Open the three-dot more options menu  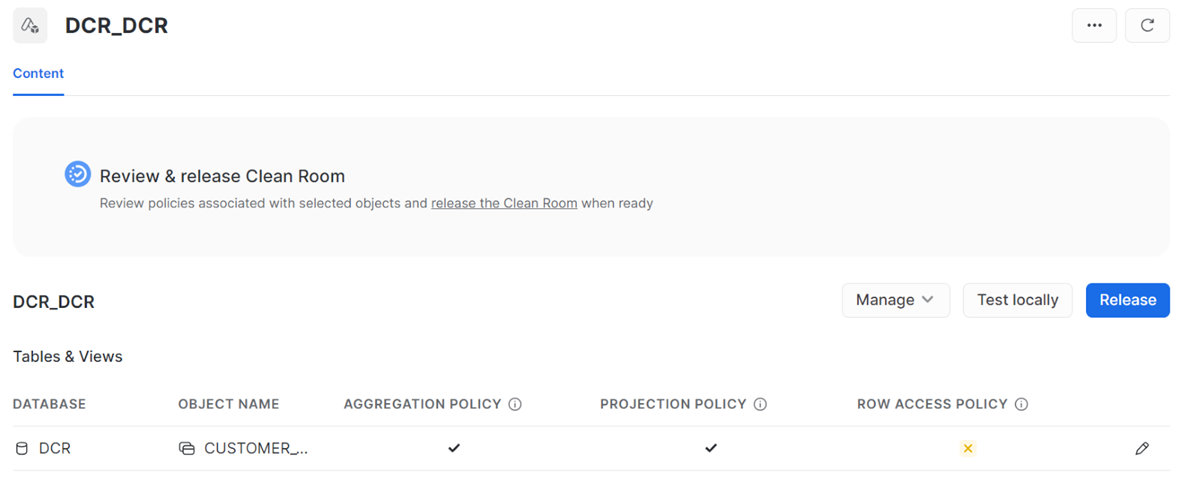coord(1094,26)
